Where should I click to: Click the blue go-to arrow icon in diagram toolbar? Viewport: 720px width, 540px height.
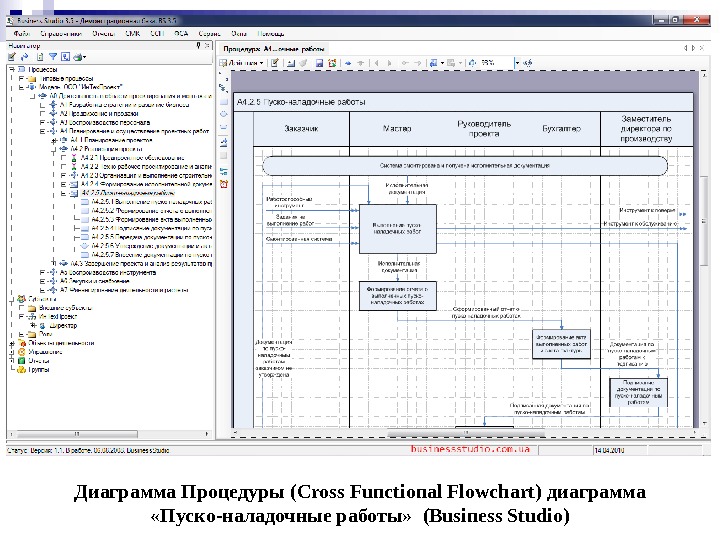click(348, 63)
